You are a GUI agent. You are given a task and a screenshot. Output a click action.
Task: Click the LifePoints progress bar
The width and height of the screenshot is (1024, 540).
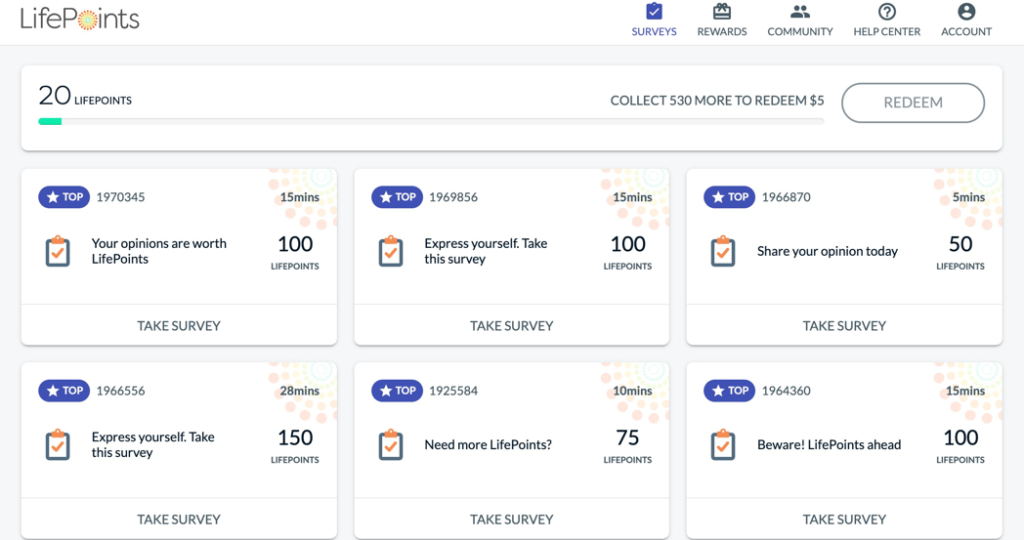[x=430, y=122]
